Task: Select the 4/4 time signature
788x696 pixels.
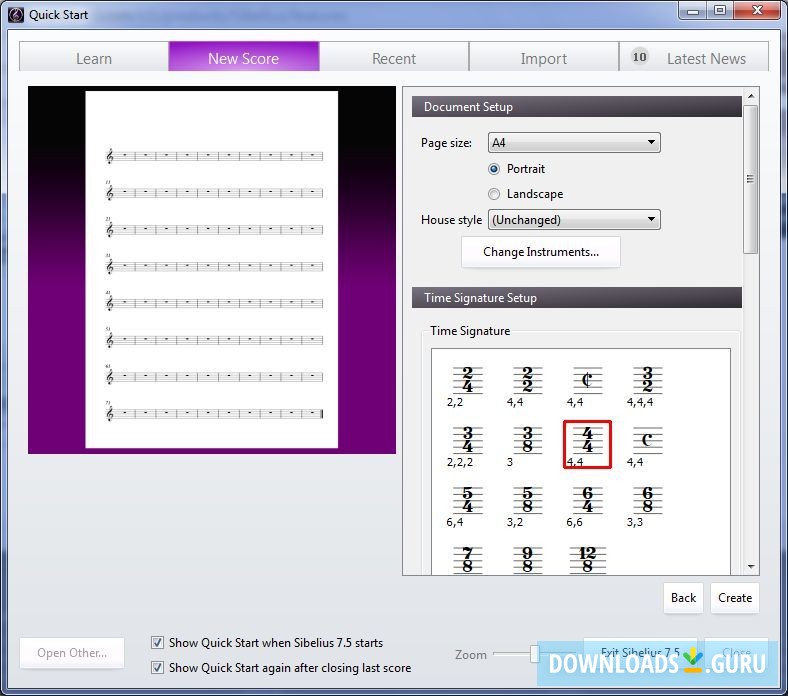Action: (x=587, y=444)
